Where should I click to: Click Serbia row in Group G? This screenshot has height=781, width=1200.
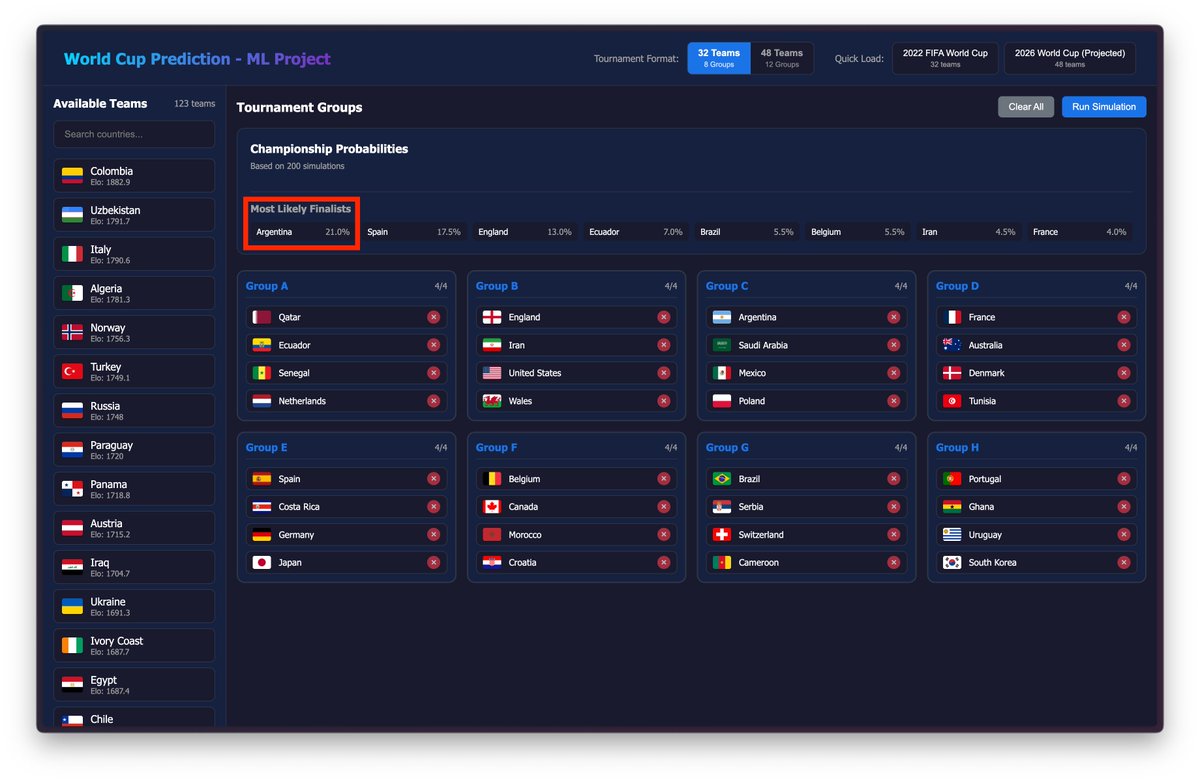click(x=807, y=507)
